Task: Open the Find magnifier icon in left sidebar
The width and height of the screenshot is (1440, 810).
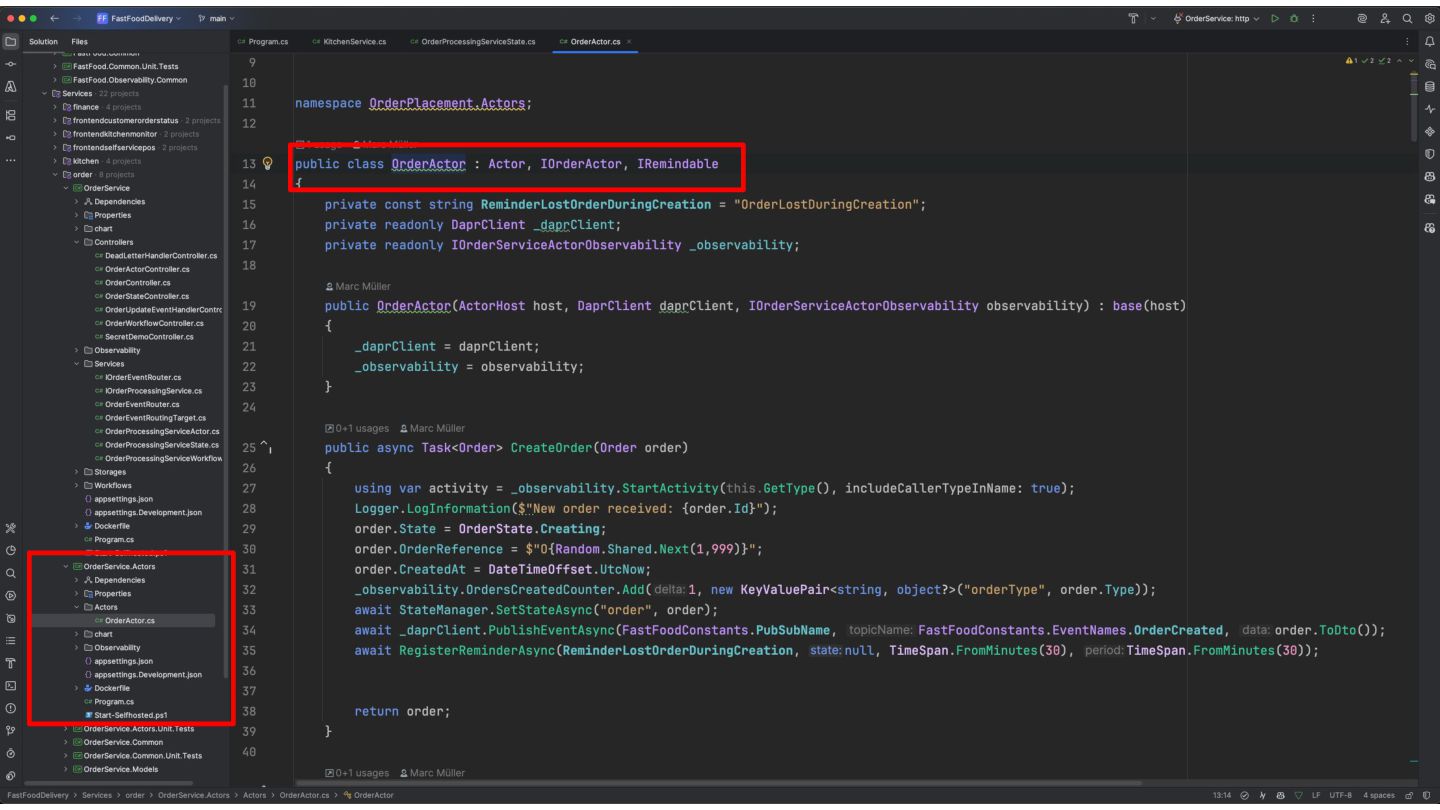Action: pos(10,574)
